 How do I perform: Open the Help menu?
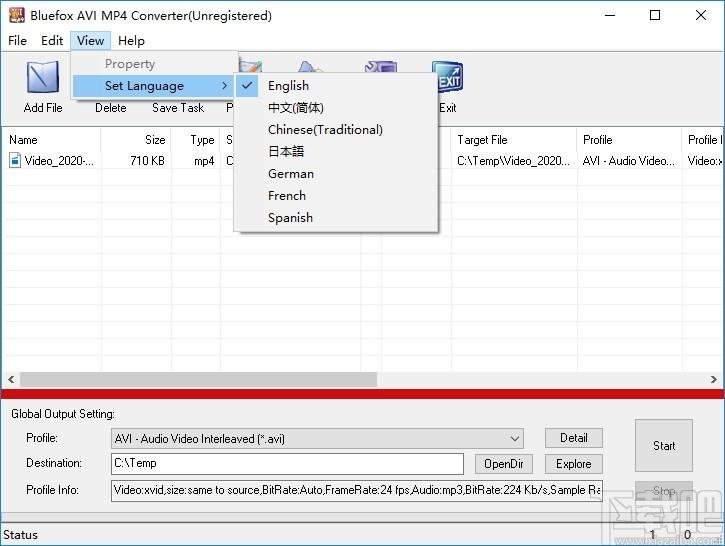coord(131,41)
